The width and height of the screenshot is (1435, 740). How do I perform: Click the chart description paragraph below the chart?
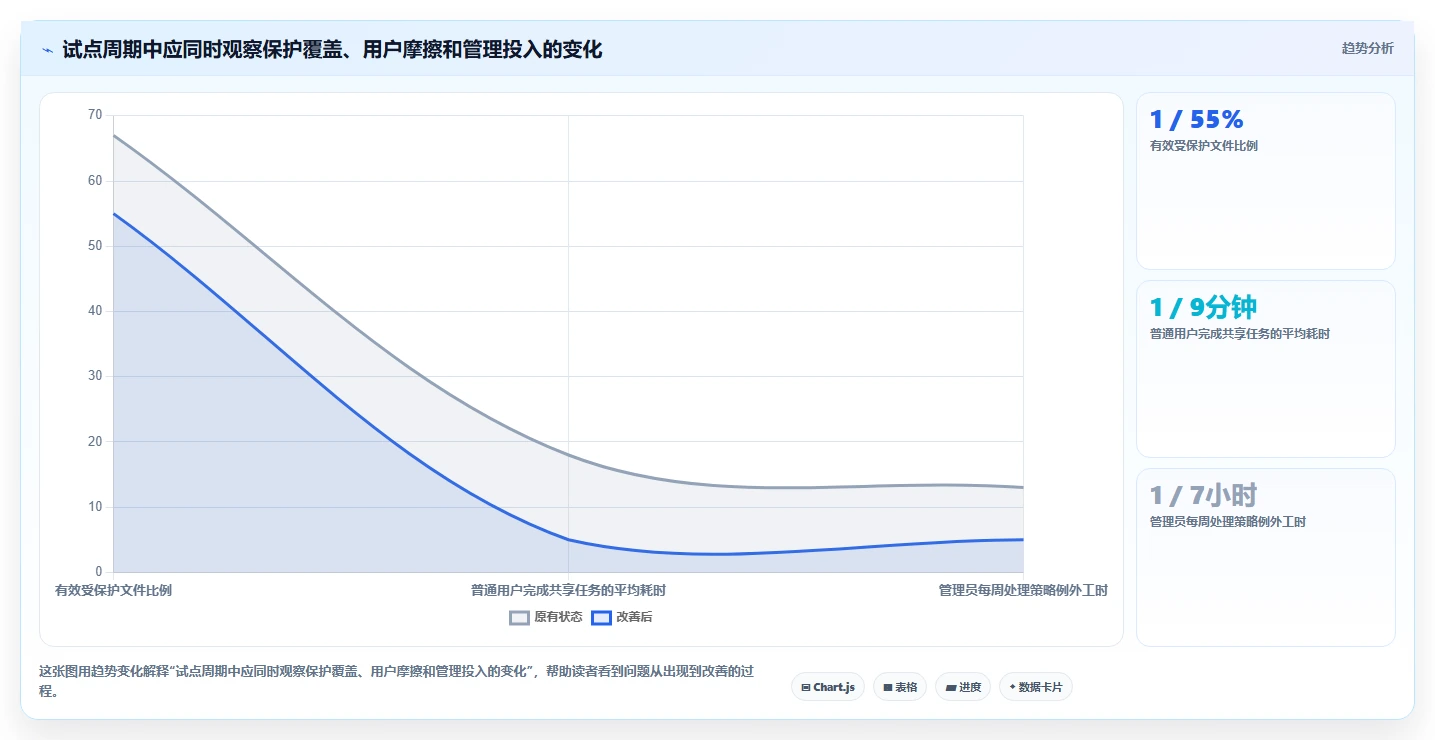tap(395, 681)
